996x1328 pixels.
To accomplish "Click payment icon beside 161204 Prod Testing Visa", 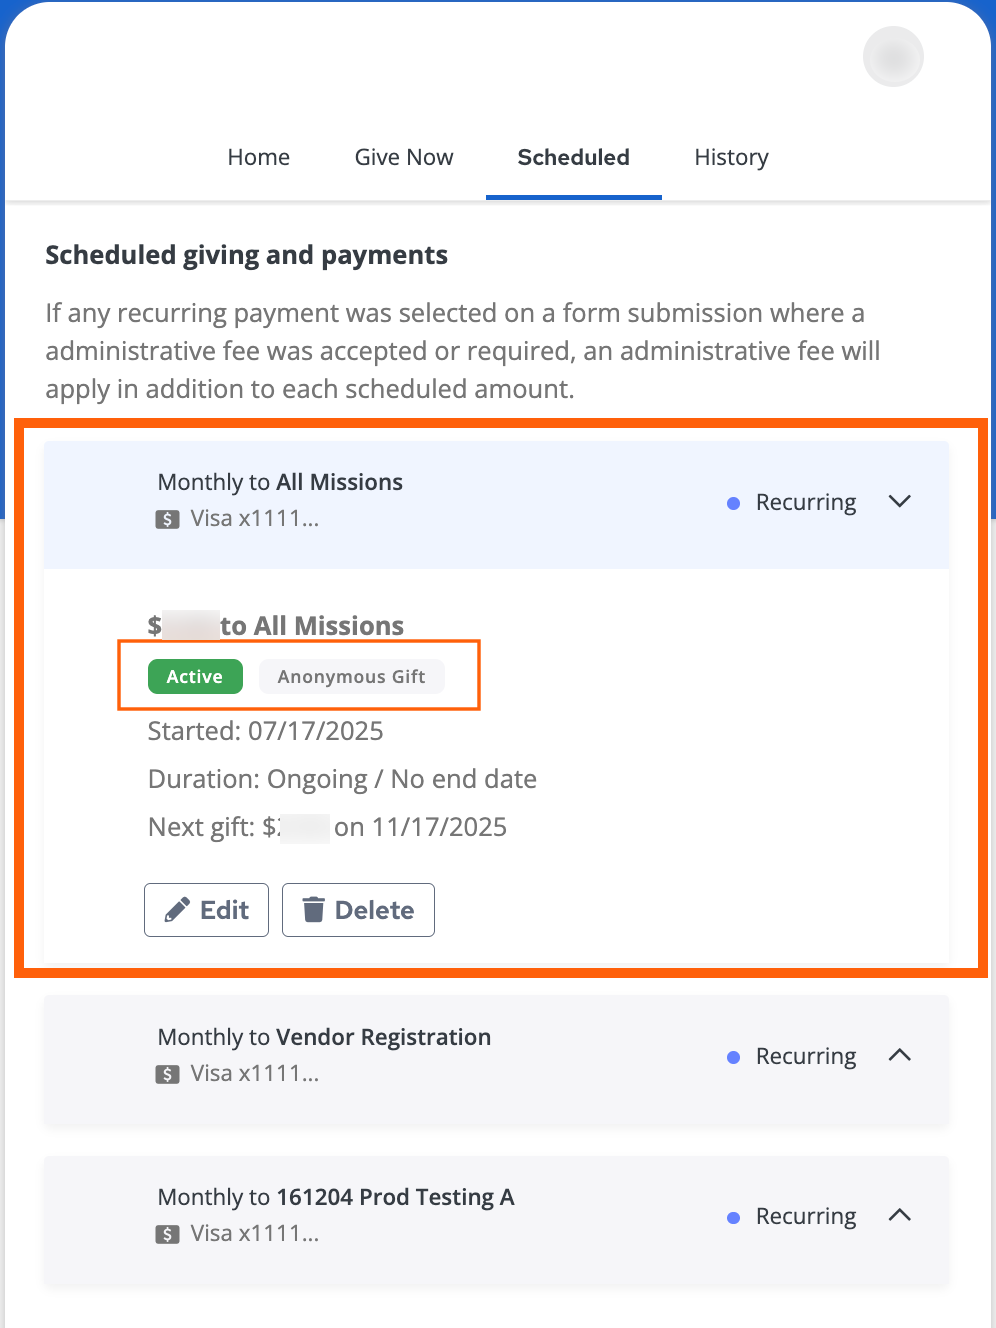I will coord(167,1234).
